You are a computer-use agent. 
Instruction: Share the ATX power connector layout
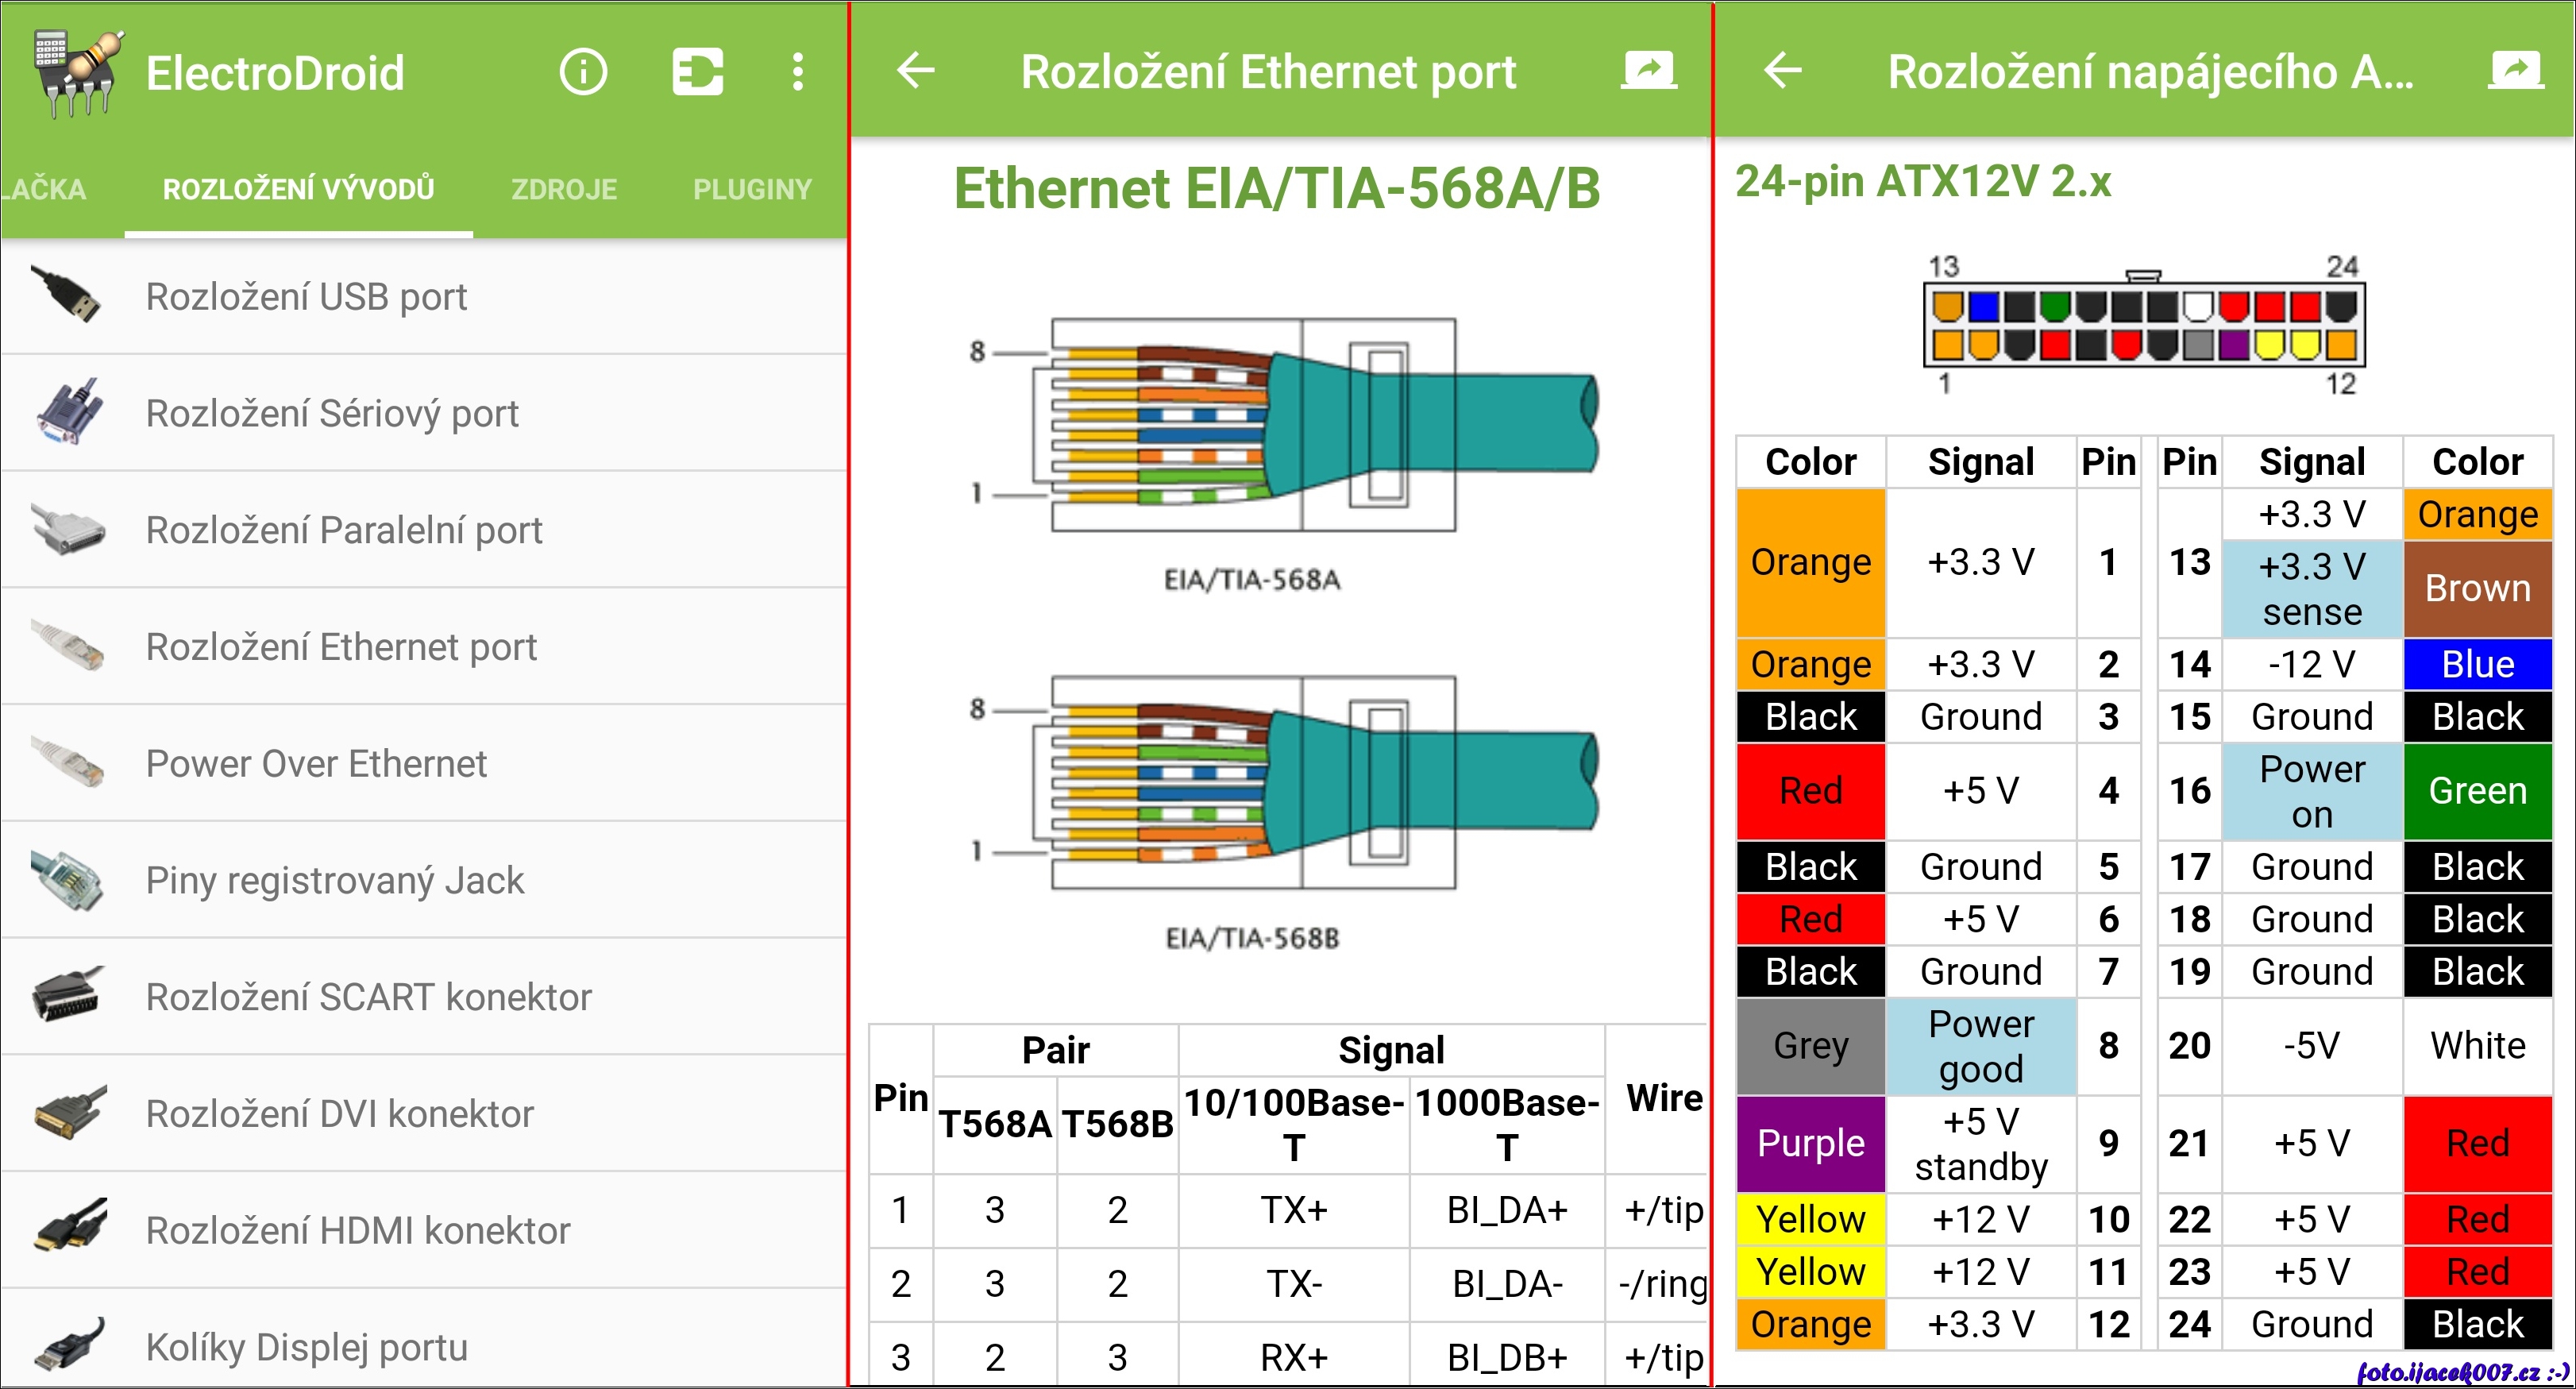click(x=2515, y=70)
